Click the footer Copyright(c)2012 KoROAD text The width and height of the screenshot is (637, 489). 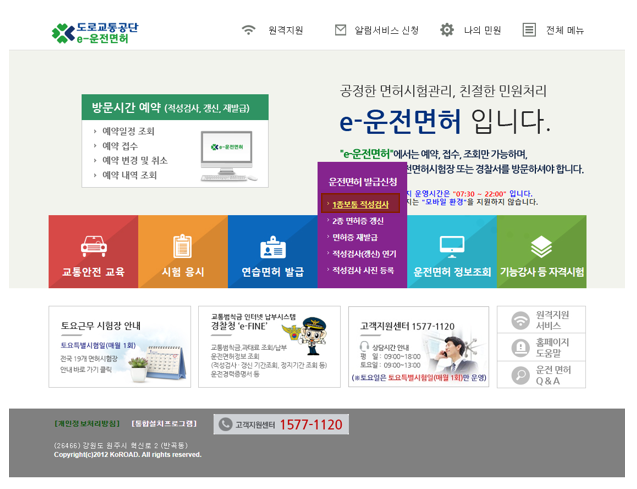point(127,454)
